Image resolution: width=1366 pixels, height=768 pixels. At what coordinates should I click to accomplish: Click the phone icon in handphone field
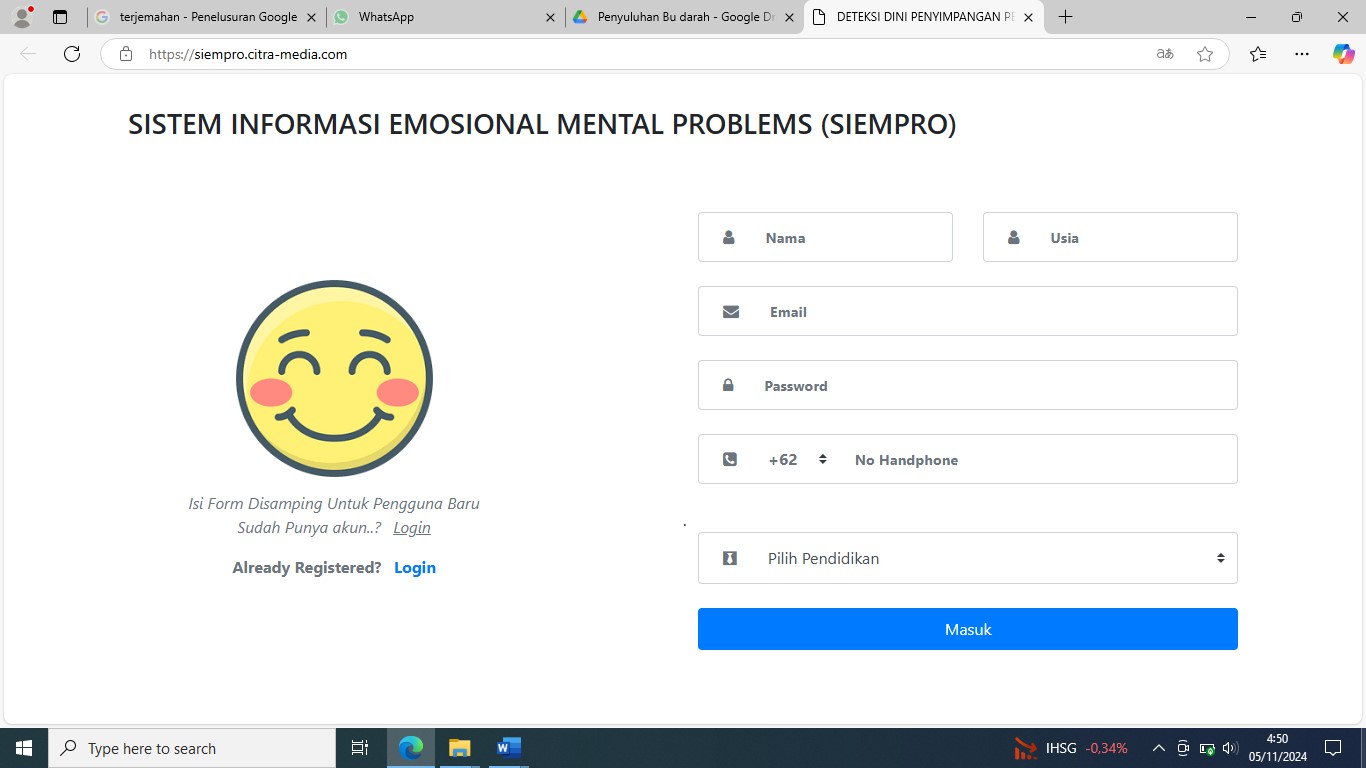point(730,459)
